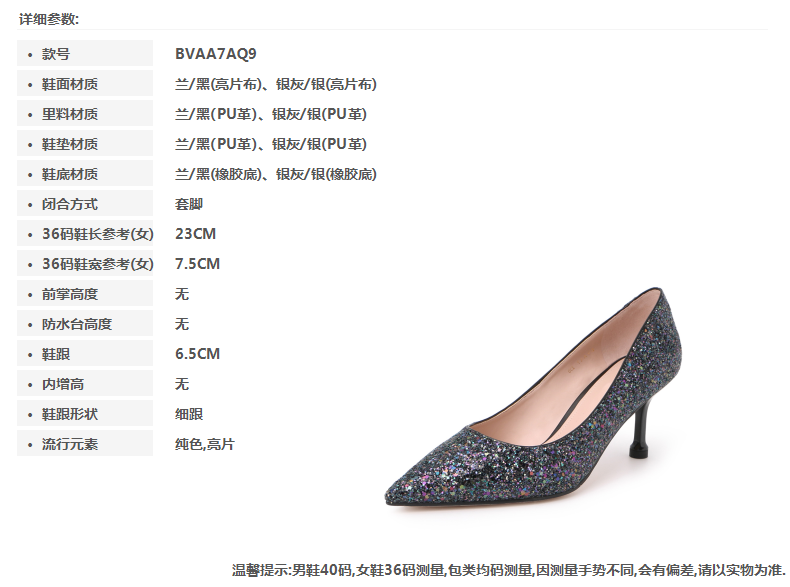Select the style number BVAA7AQ9 text
The height and width of the screenshot is (587, 790).
[x=216, y=54]
